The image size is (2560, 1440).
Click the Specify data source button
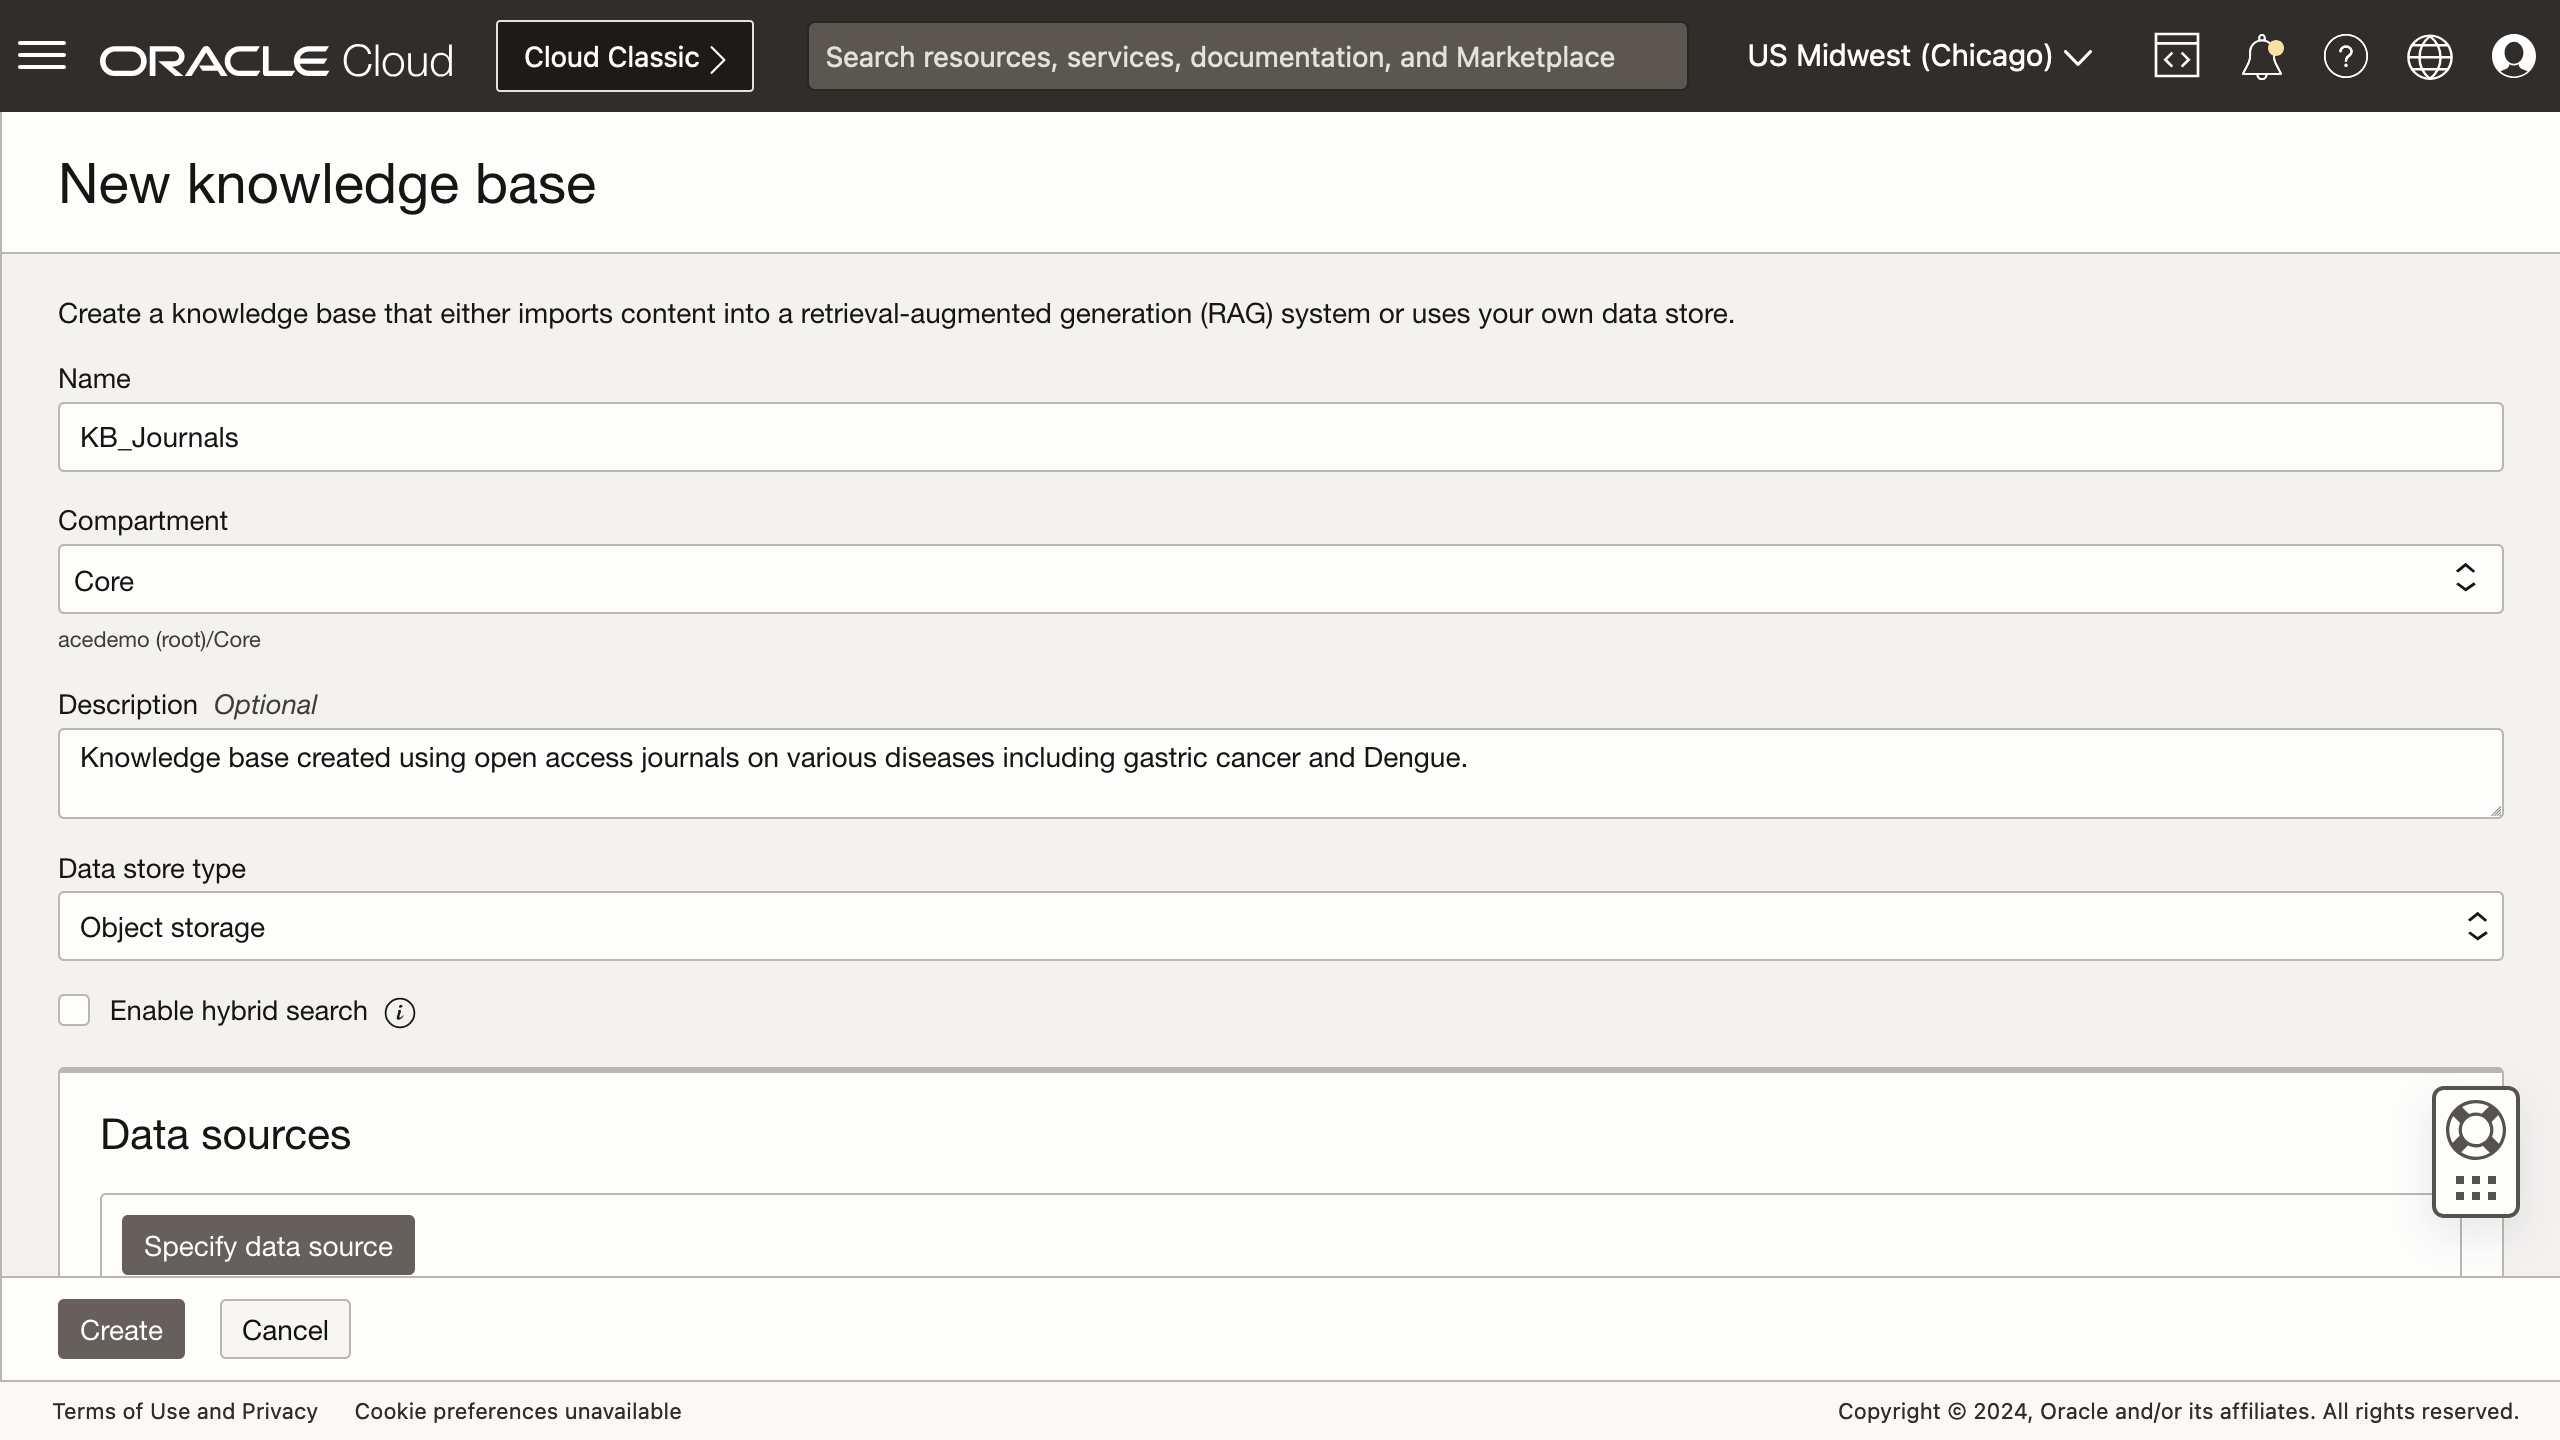click(x=267, y=1245)
